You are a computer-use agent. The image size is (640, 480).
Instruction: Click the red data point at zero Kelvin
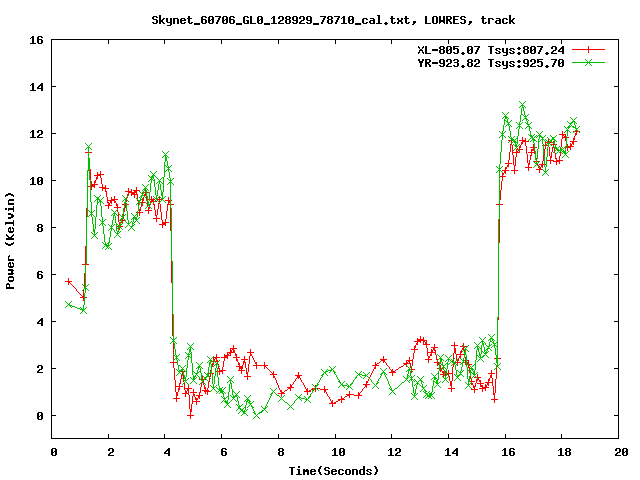(190, 416)
